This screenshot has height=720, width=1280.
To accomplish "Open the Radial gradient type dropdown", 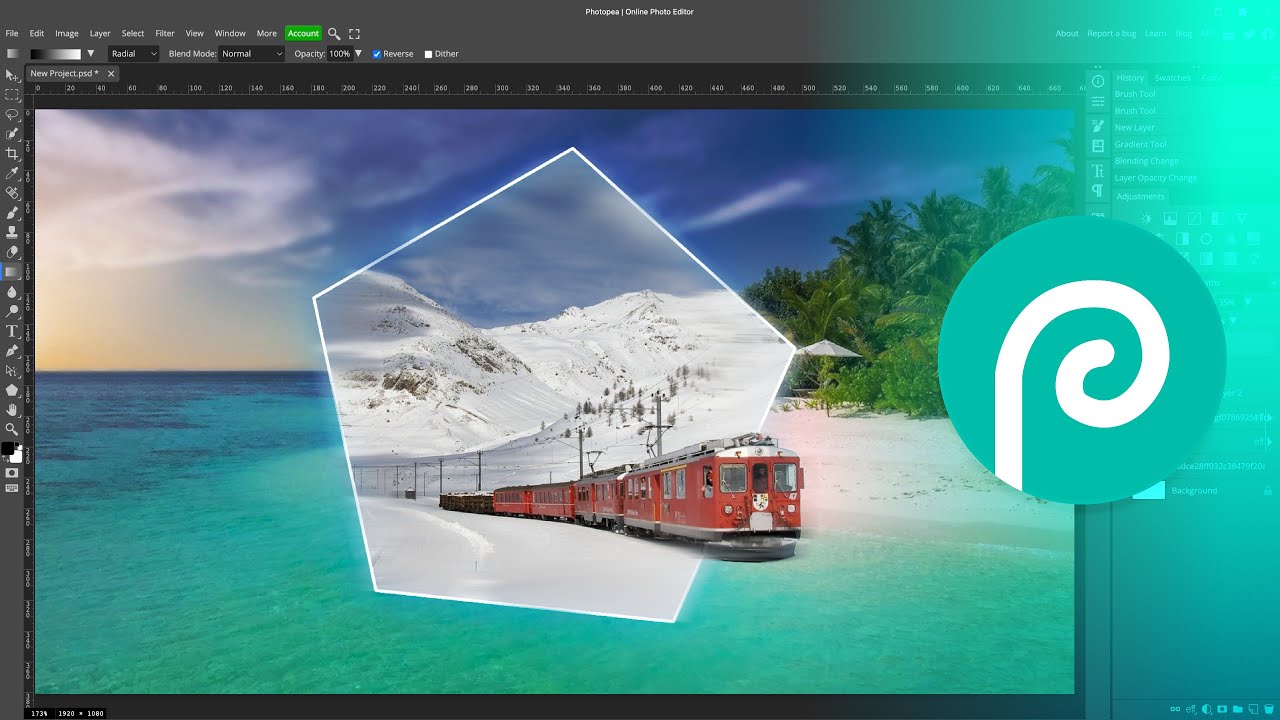I will click(134, 54).
